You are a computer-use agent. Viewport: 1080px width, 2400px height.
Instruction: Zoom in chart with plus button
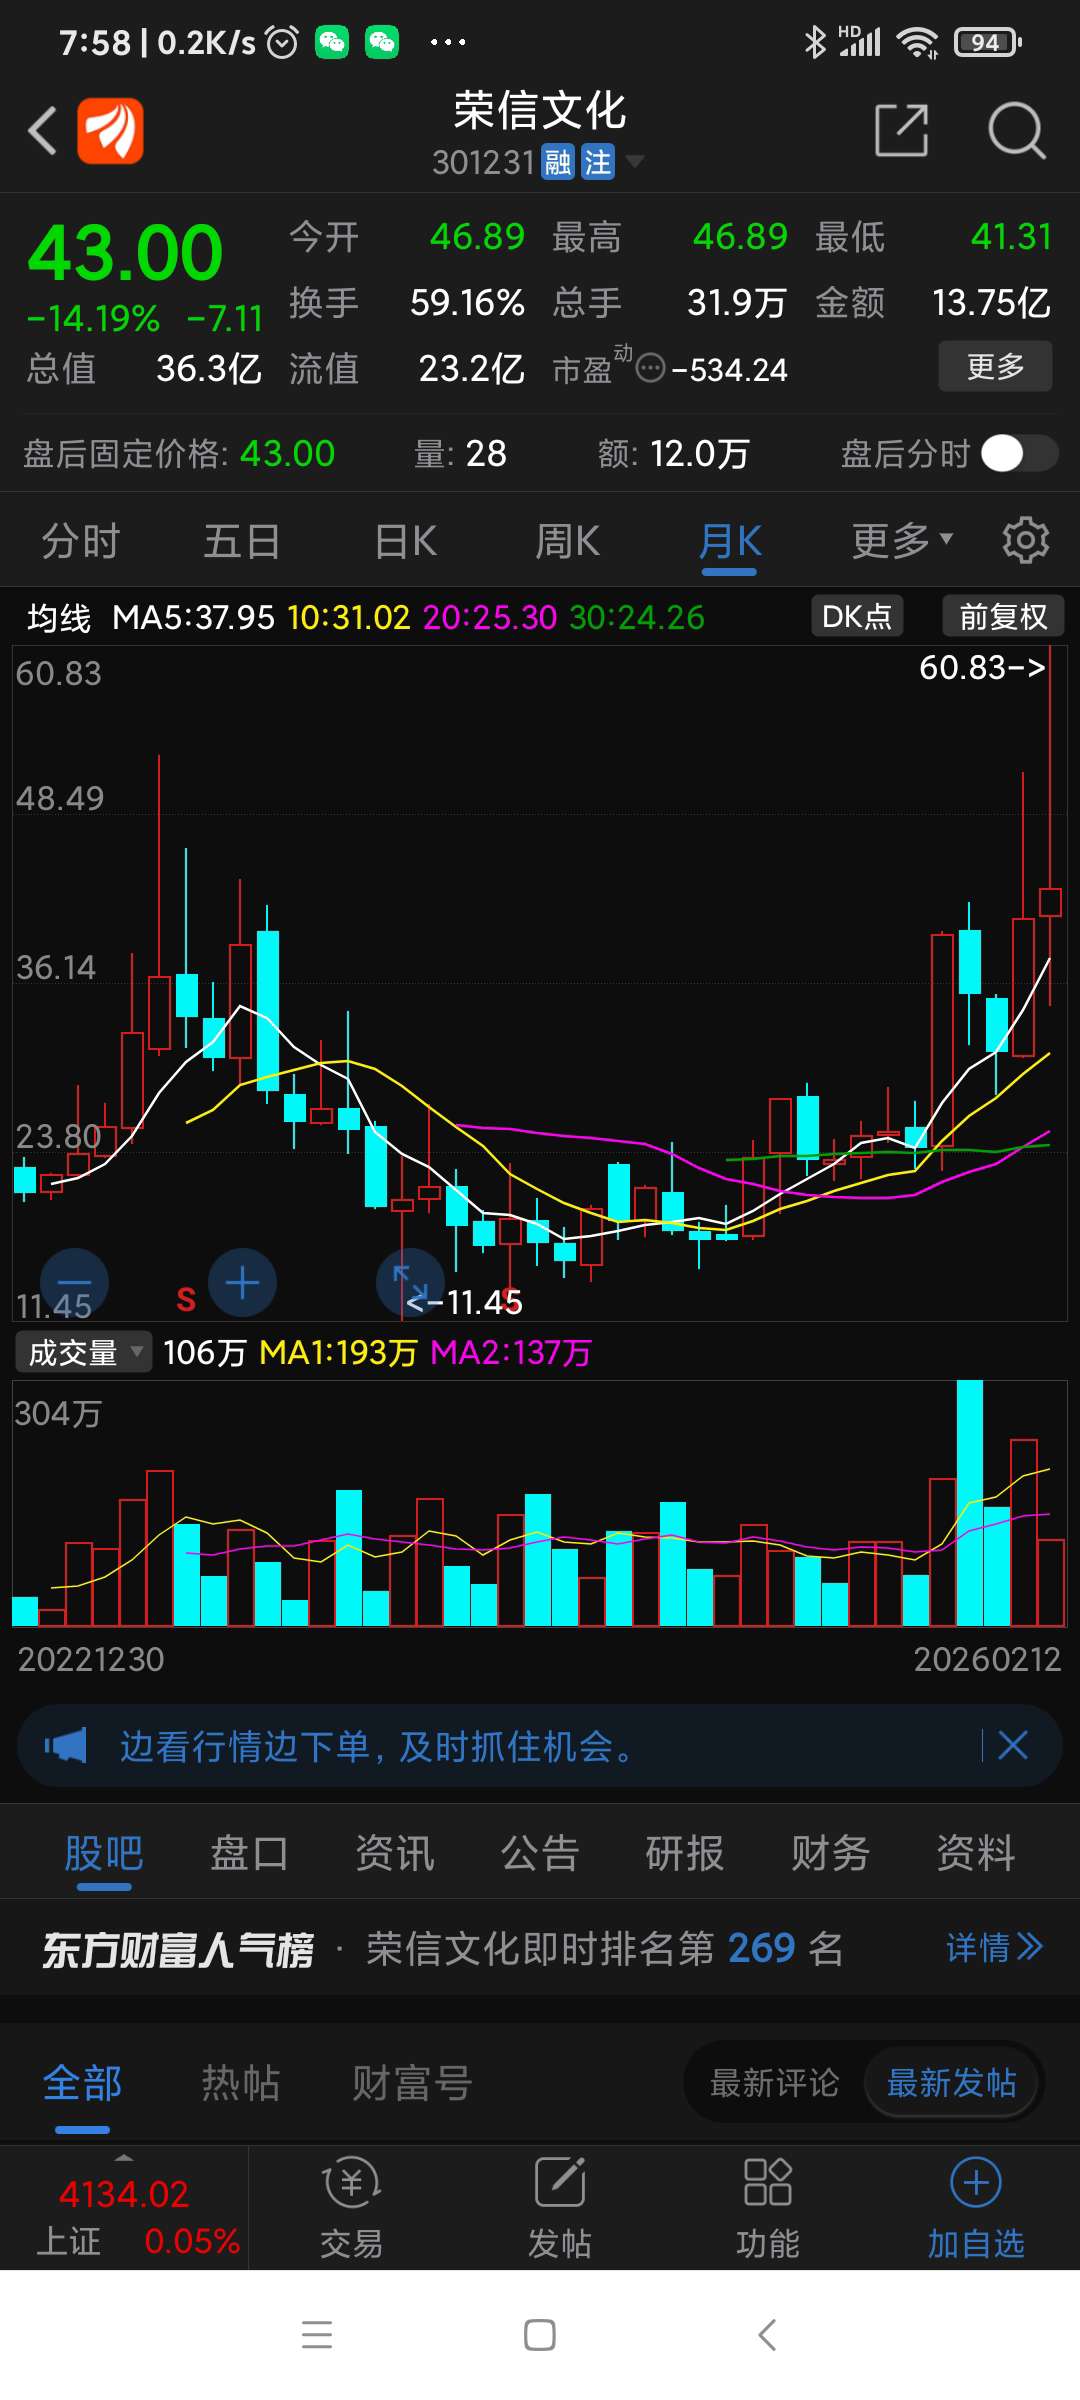point(242,1283)
